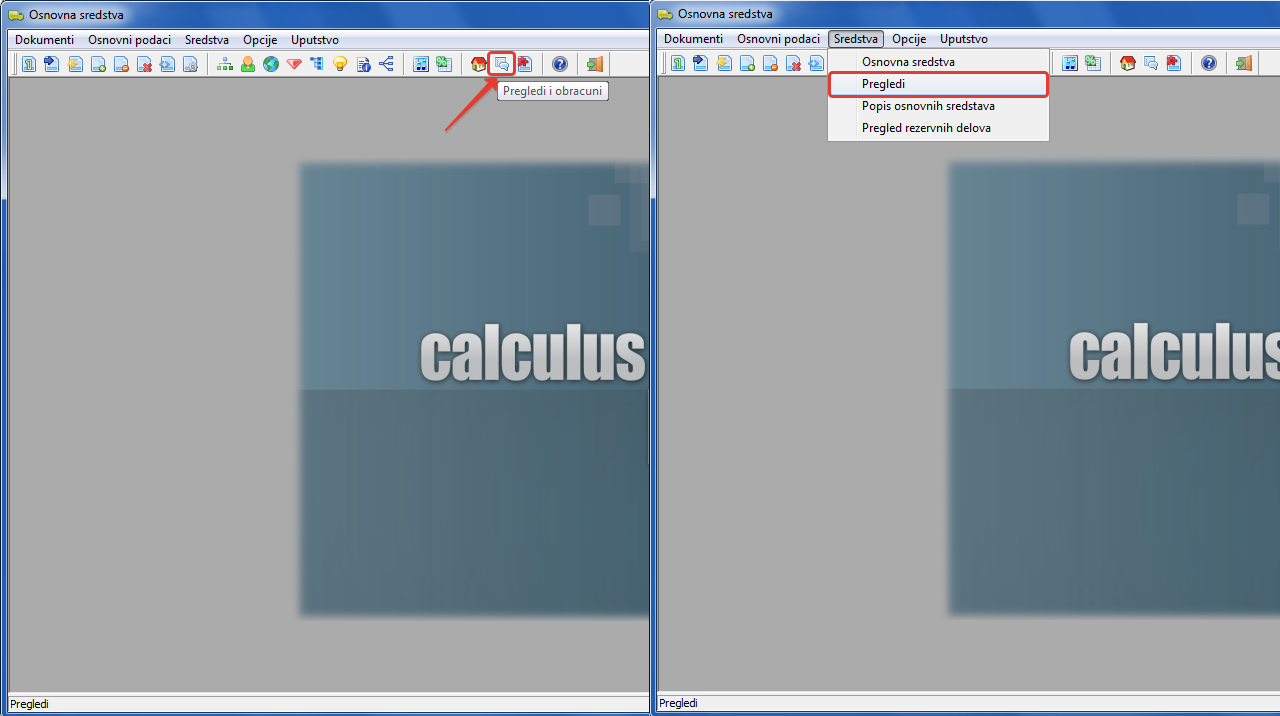Click the blue table grid icon in the window with the open Sredstva menu
The height and width of the screenshot is (716, 1280).
[1070, 63]
